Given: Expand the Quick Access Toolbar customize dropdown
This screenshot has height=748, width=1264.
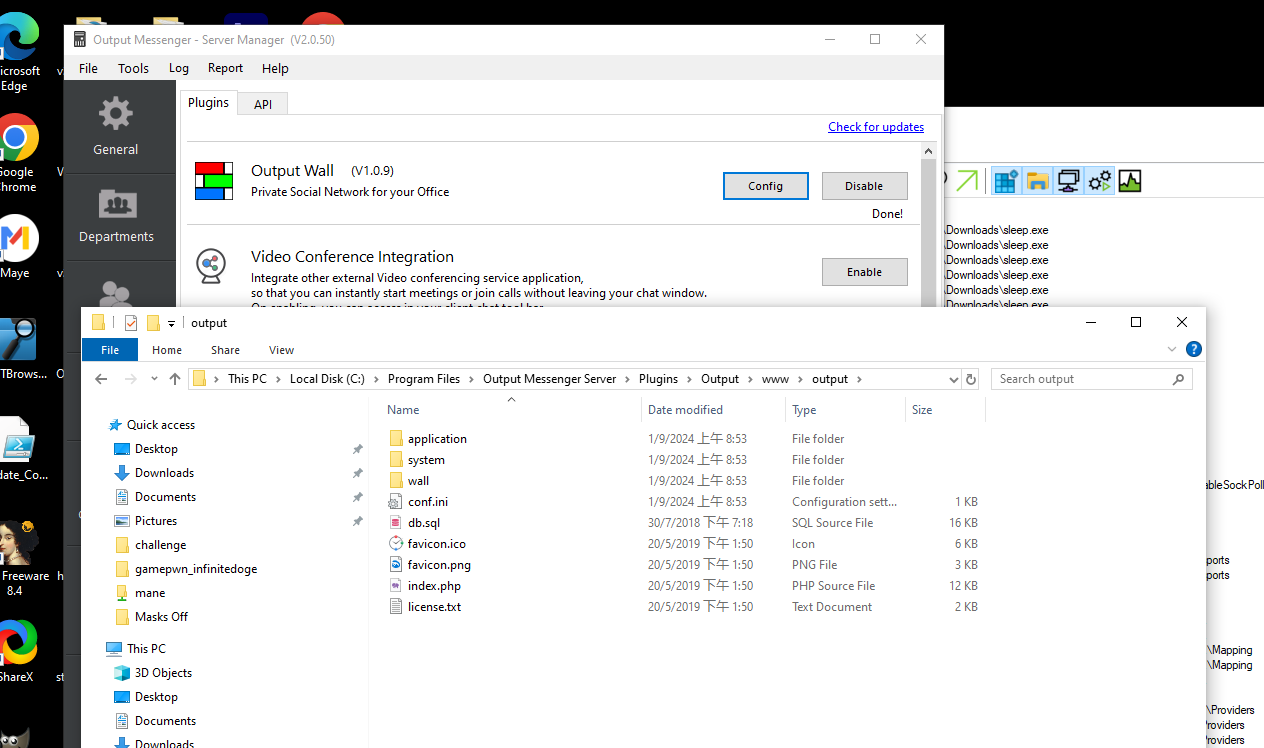Looking at the screenshot, I should point(171,323).
